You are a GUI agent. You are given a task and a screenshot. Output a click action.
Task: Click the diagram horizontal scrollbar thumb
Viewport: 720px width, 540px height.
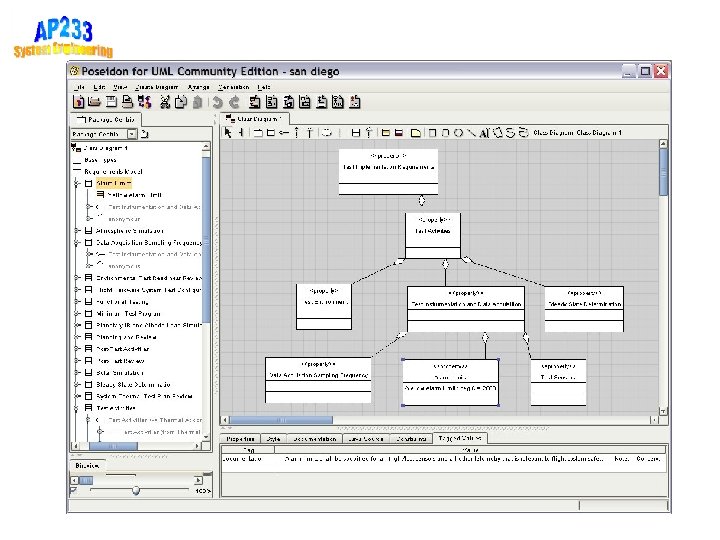pos(281,420)
